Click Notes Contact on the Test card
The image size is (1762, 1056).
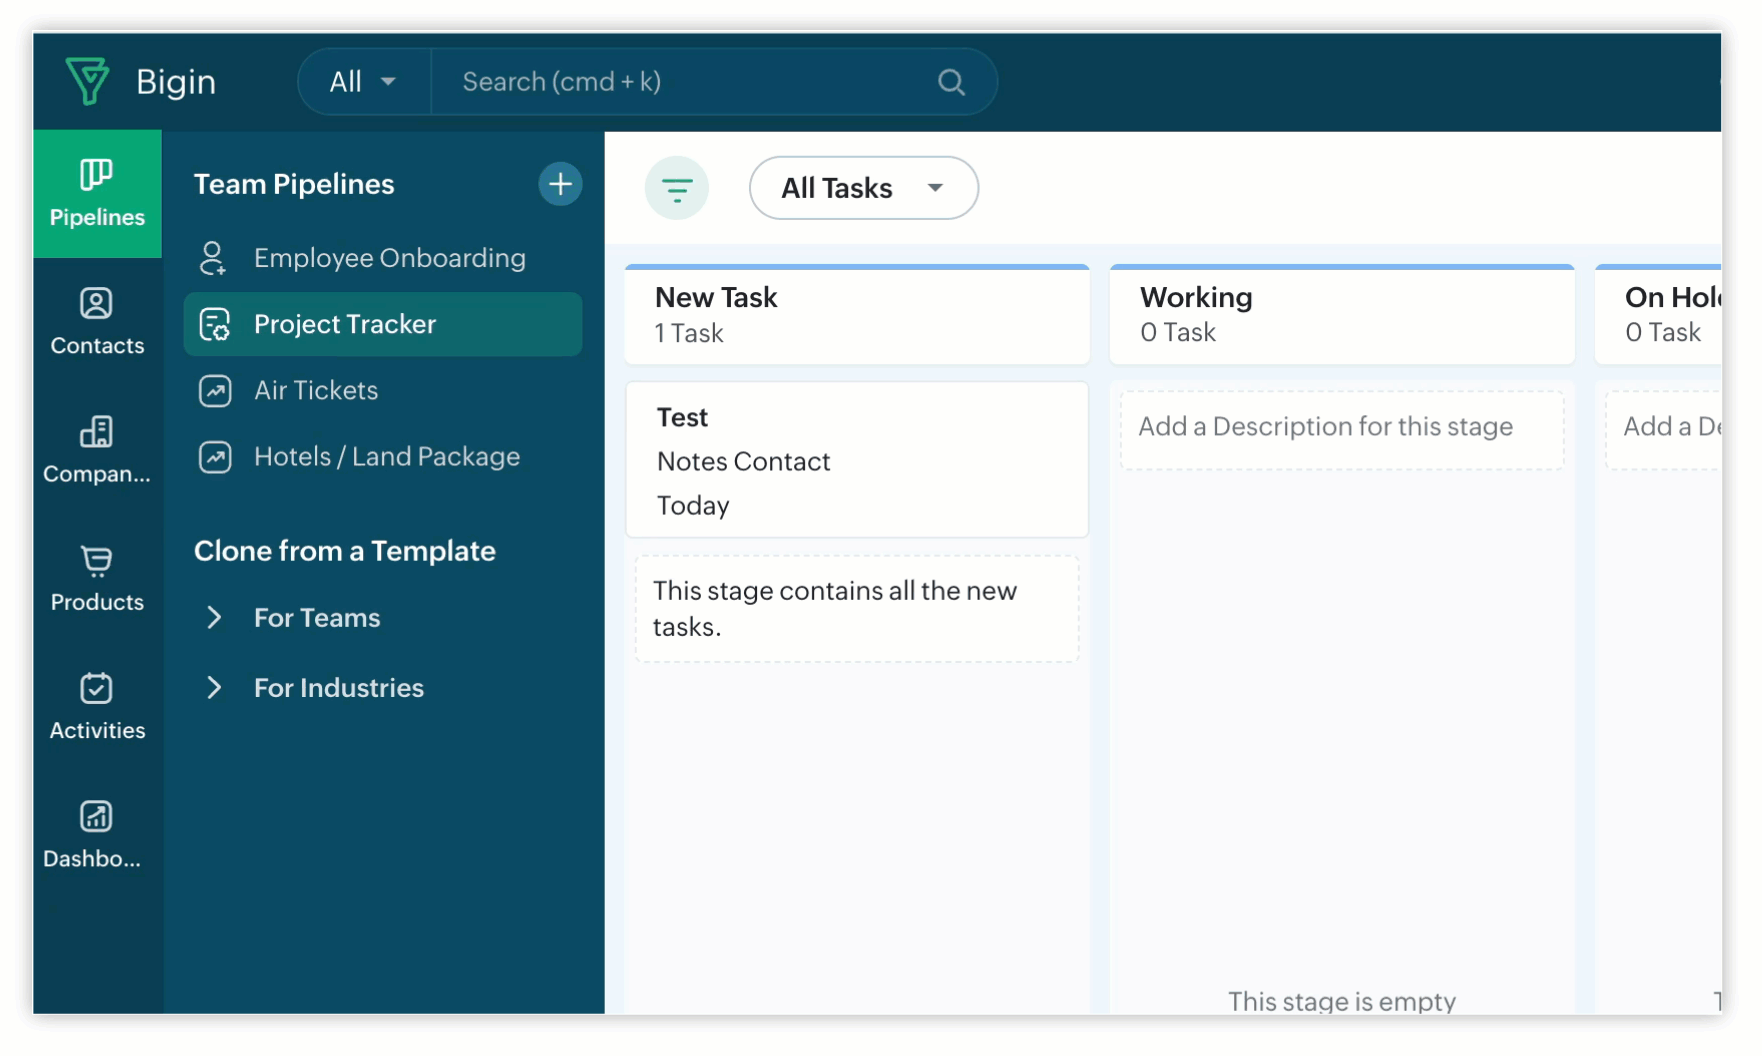[743, 461]
